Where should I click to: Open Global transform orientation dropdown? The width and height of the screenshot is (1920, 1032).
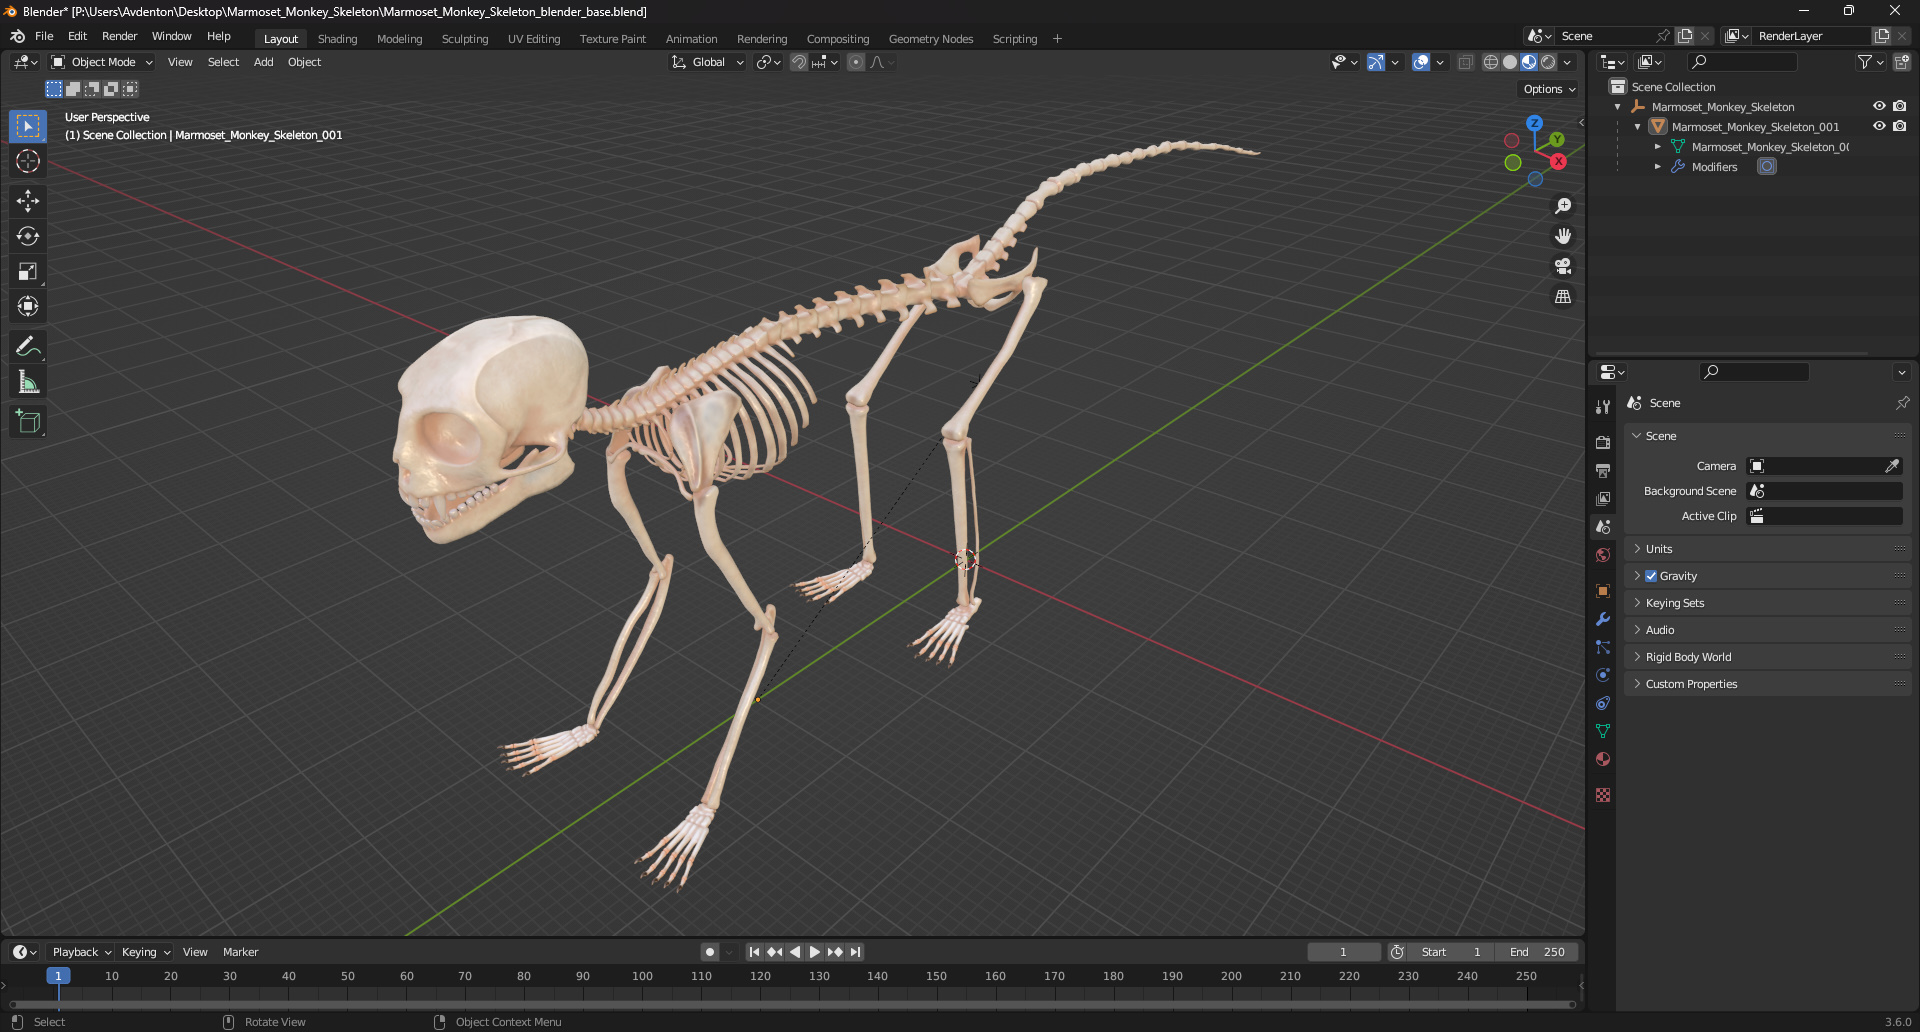[708, 62]
